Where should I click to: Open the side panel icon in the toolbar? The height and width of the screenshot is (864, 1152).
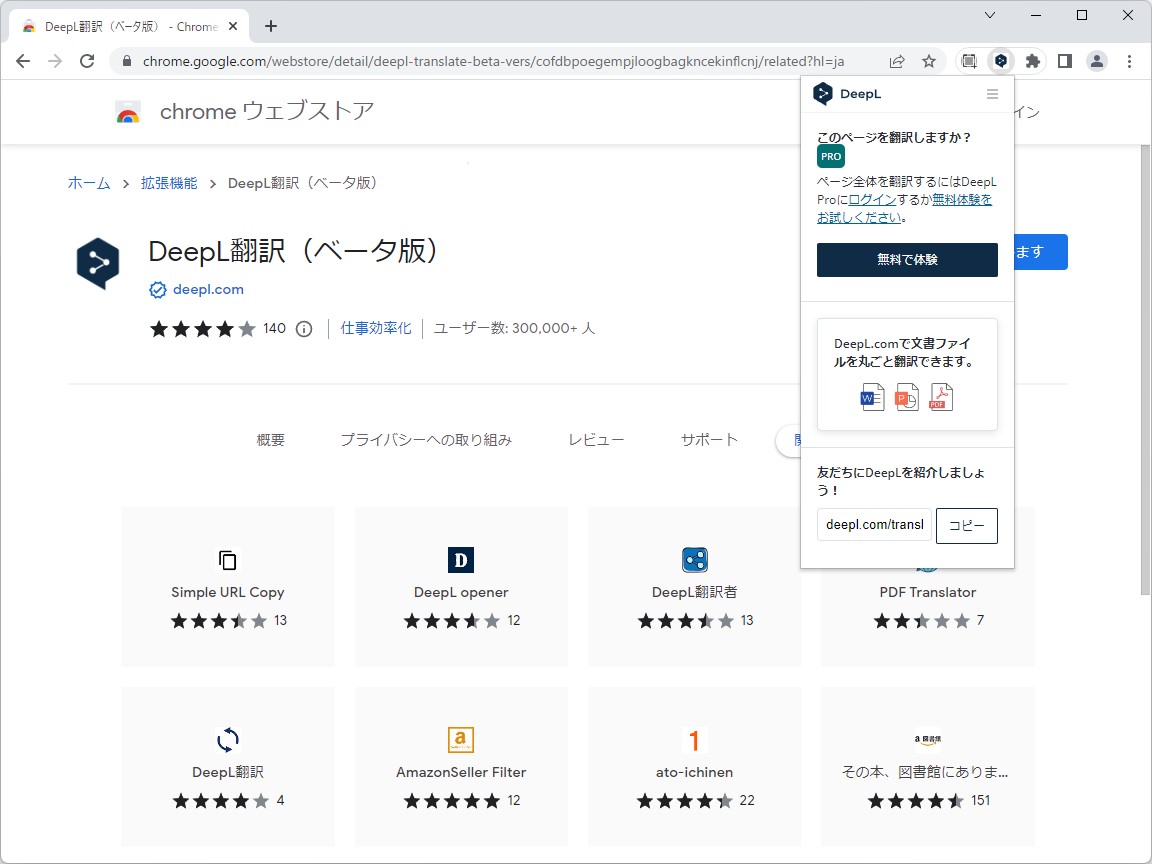pos(1064,61)
